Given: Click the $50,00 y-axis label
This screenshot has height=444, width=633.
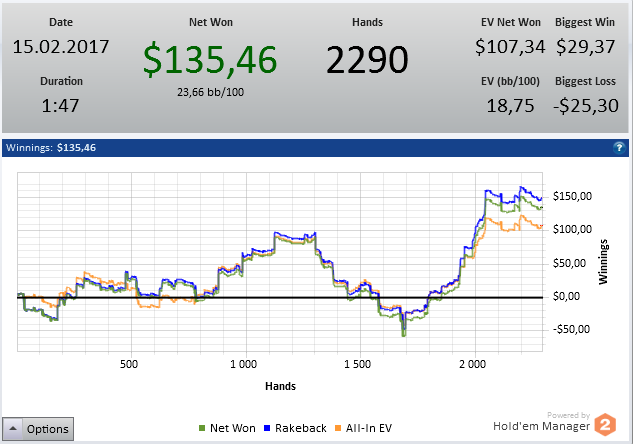Looking at the screenshot, I should point(569,263).
